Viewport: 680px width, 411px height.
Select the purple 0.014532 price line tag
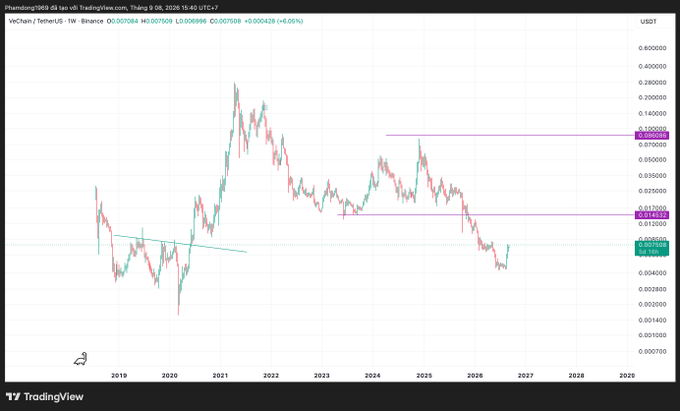pos(652,215)
